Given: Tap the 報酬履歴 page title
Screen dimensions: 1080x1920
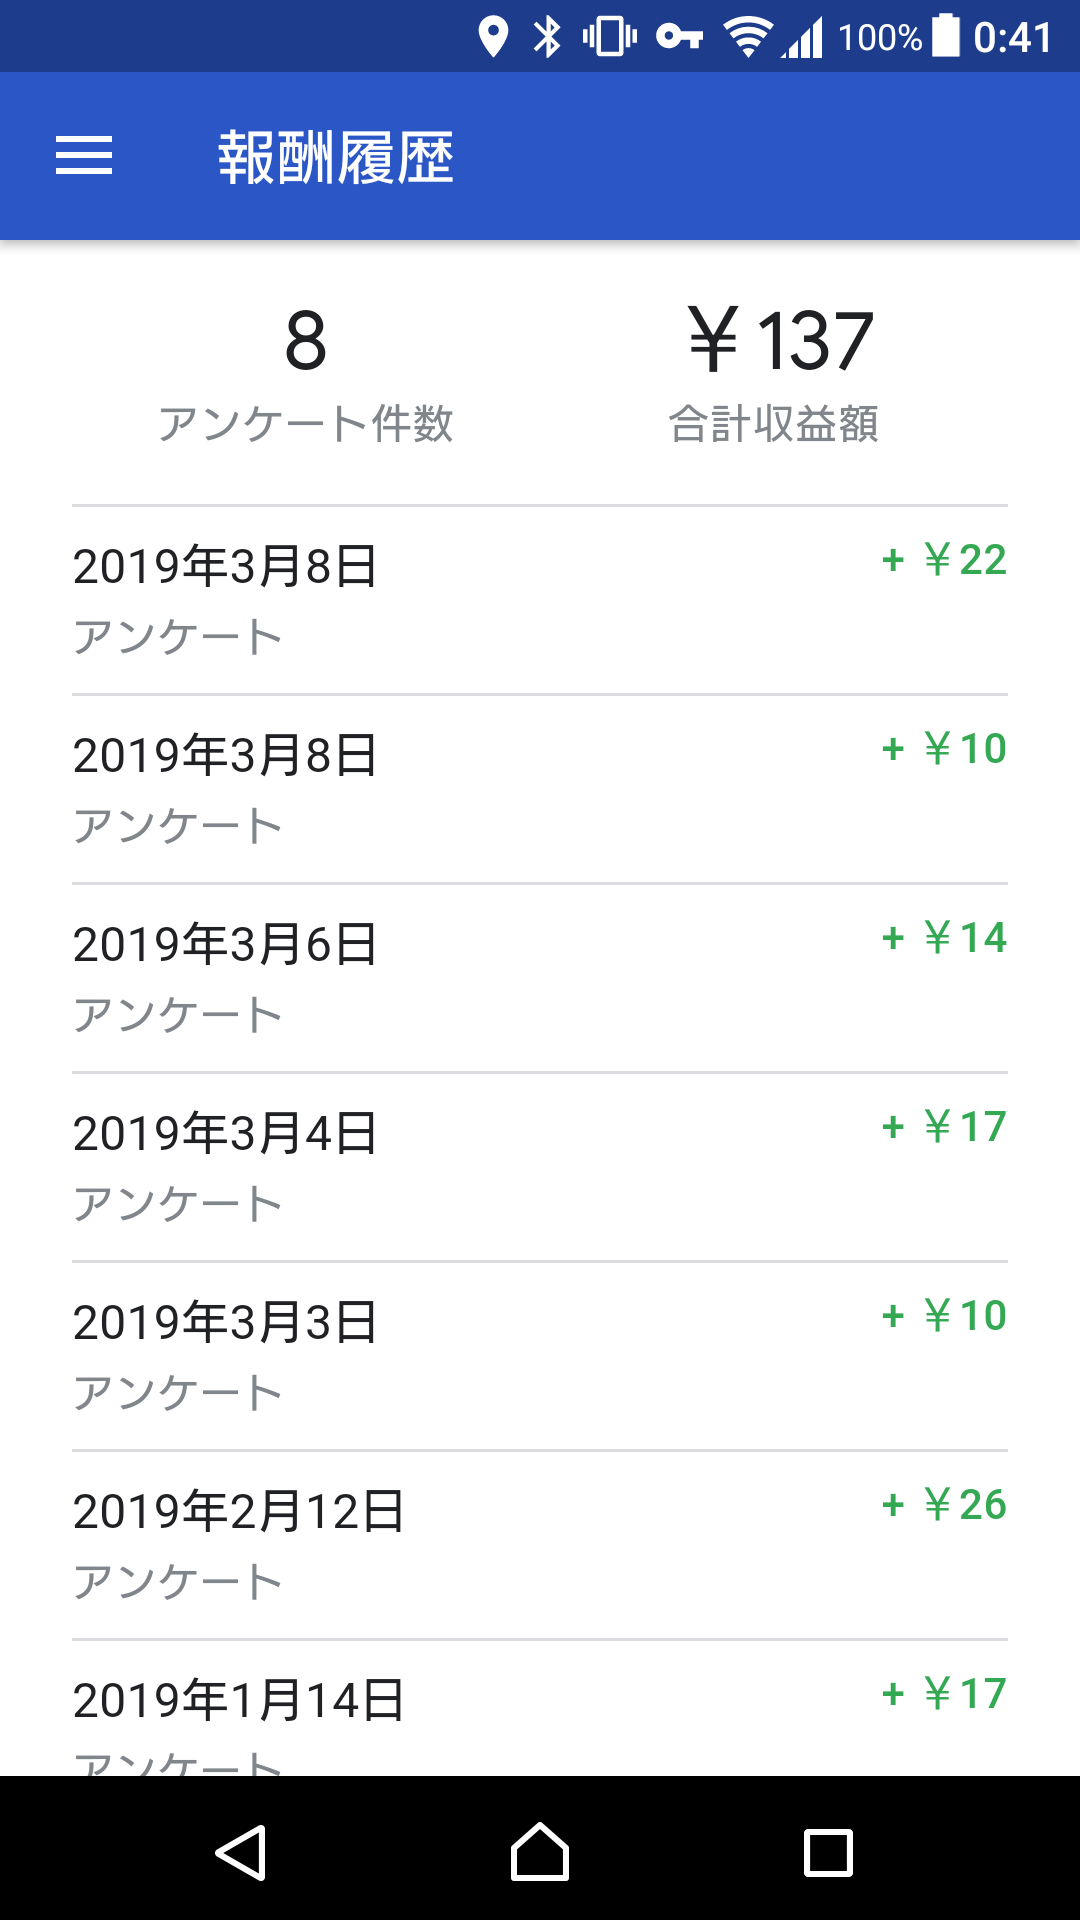Looking at the screenshot, I should (x=336, y=158).
